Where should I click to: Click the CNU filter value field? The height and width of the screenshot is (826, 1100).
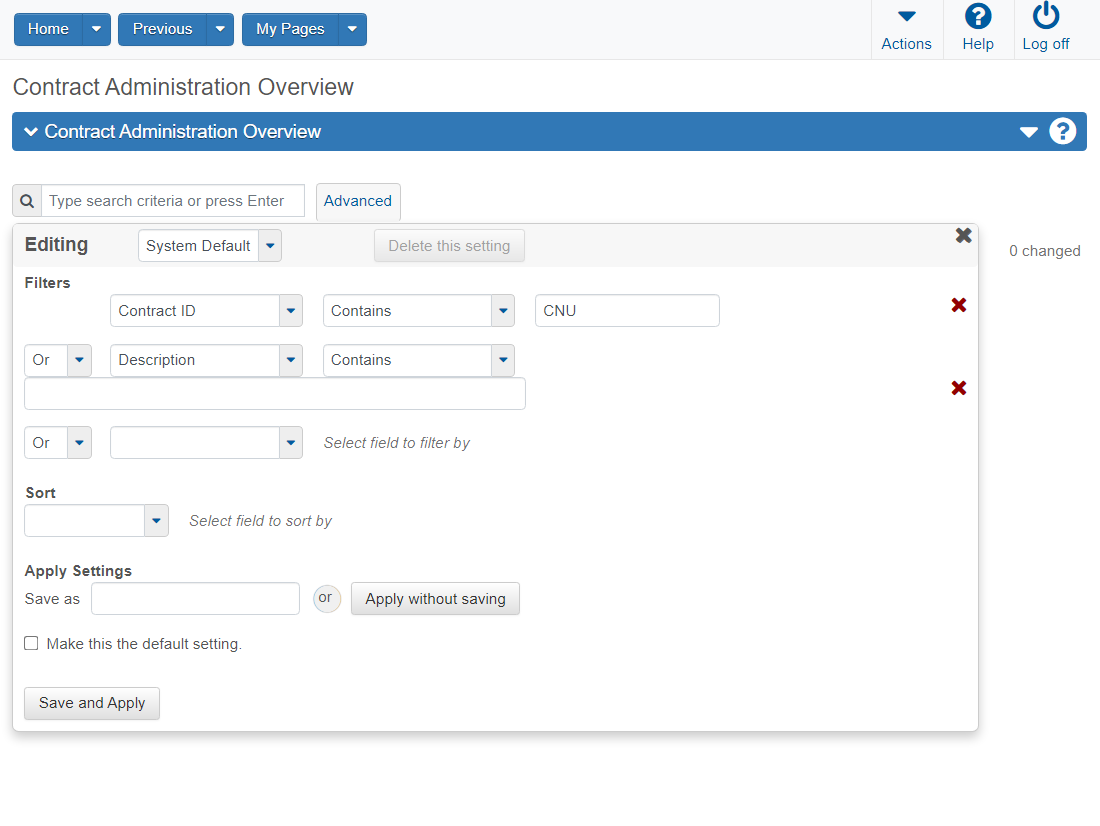627,311
